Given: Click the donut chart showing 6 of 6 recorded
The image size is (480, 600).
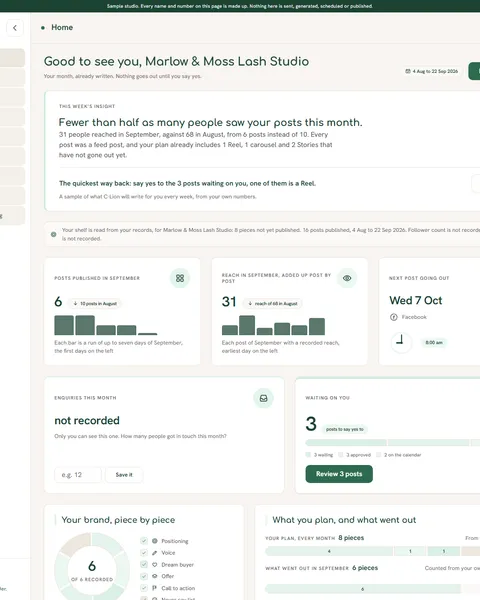Looking at the screenshot, I should coord(92,568).
